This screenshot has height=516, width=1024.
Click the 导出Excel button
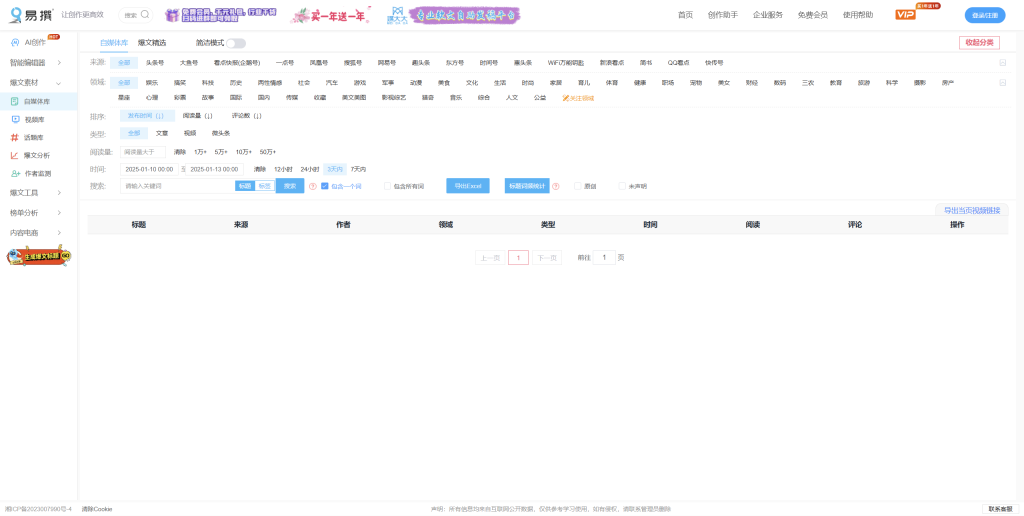coord(468,186)
